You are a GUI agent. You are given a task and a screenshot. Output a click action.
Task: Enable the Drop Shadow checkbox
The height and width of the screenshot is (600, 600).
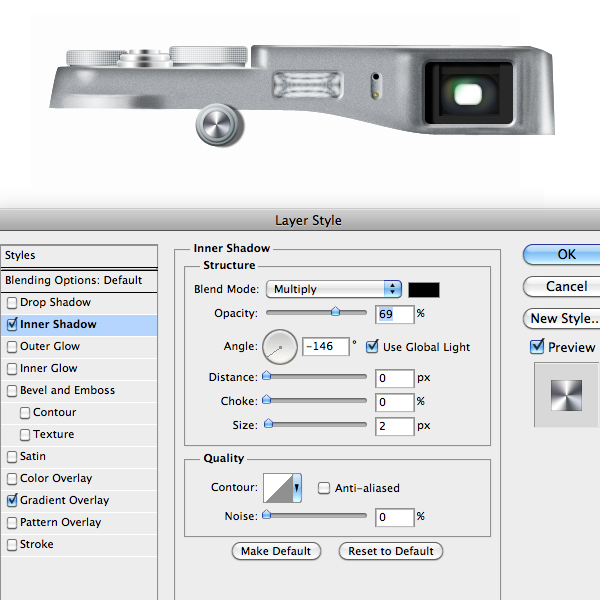(x=12, y=303)
